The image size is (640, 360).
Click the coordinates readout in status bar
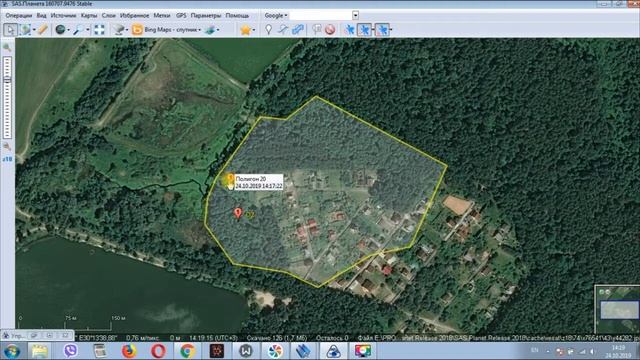98,338
